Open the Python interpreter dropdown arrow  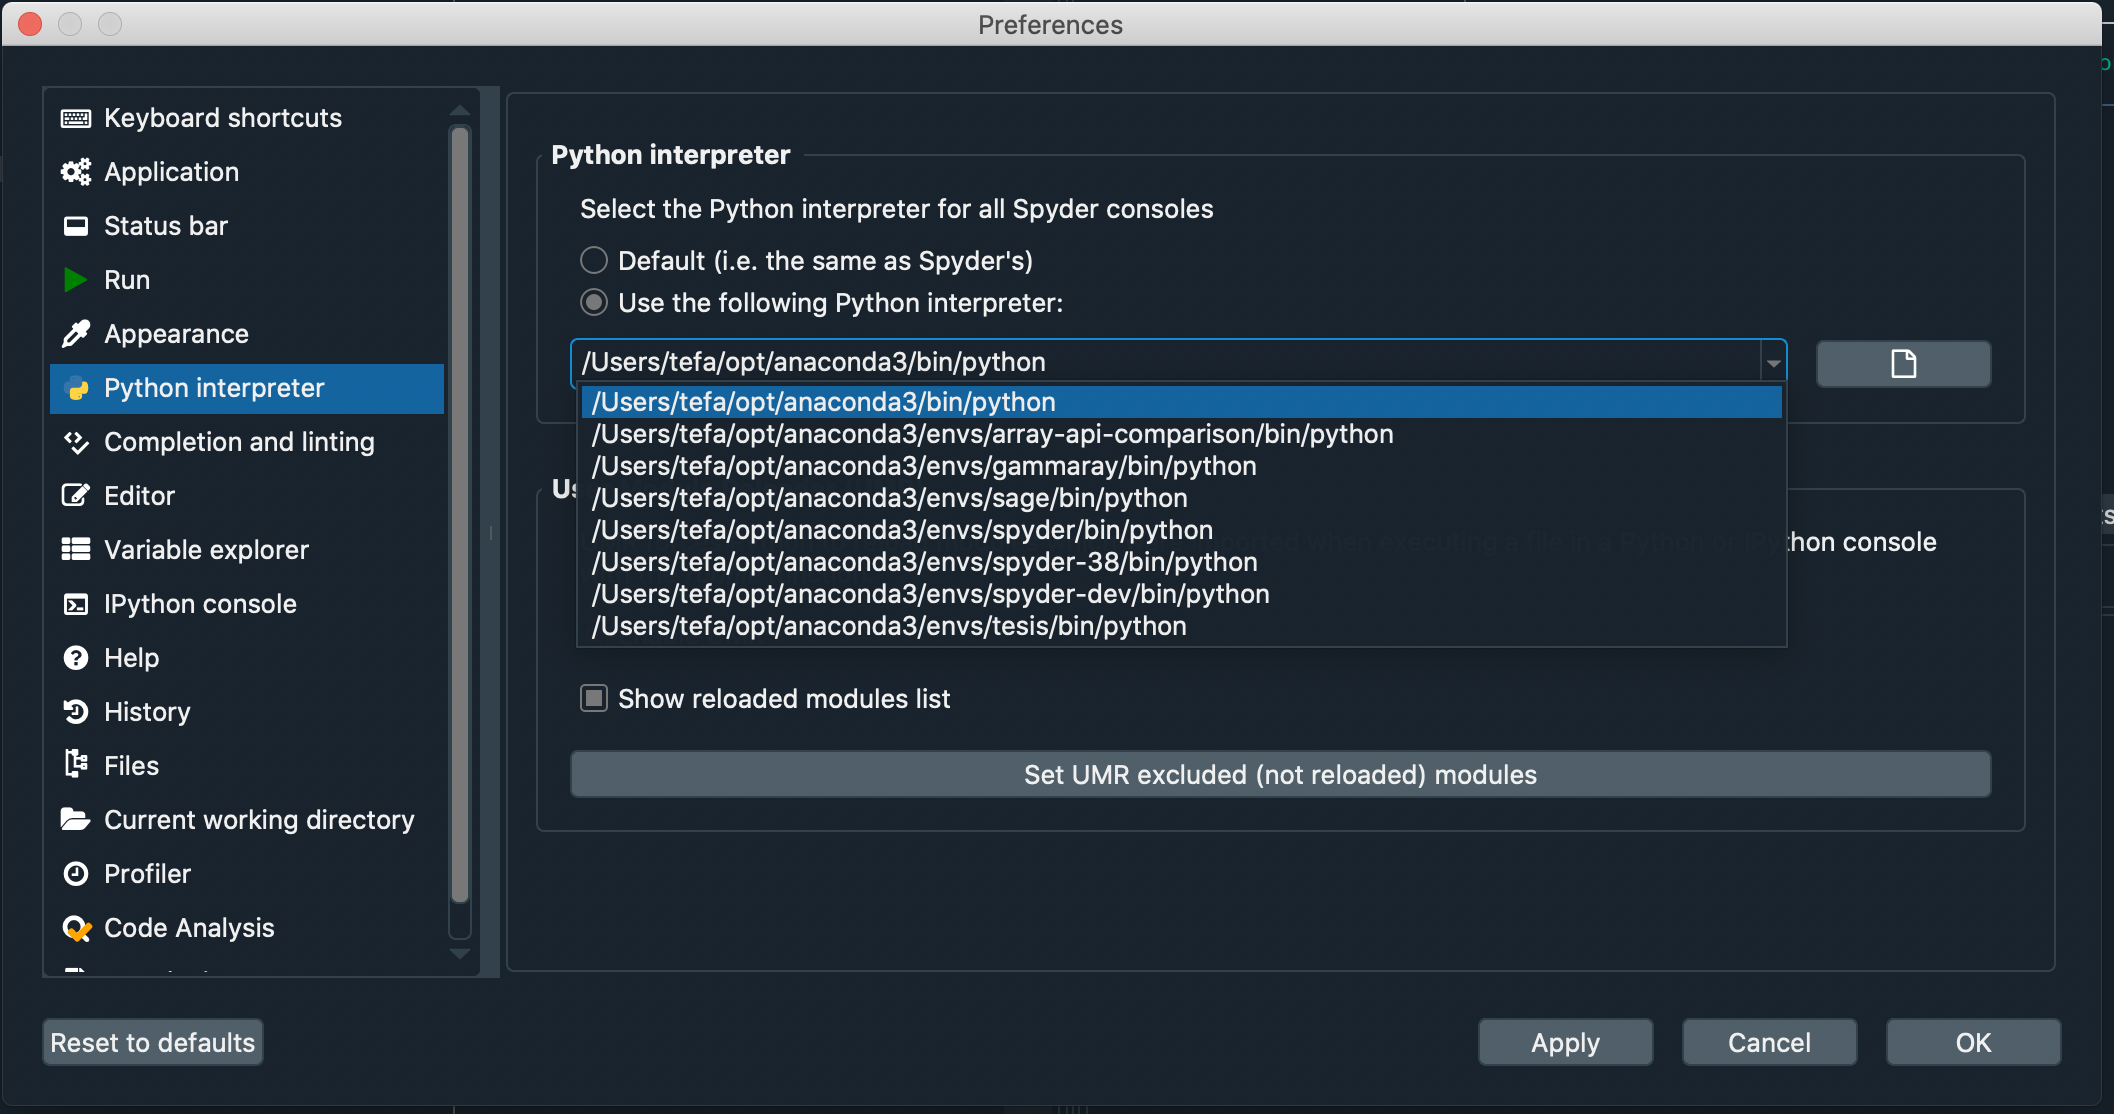pyautogui.click(x=1773, y=362)
